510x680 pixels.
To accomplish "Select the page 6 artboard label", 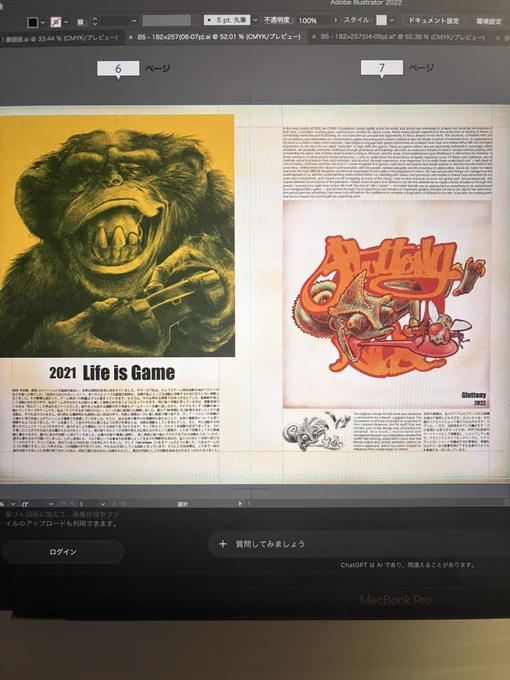I will point(118,69).
